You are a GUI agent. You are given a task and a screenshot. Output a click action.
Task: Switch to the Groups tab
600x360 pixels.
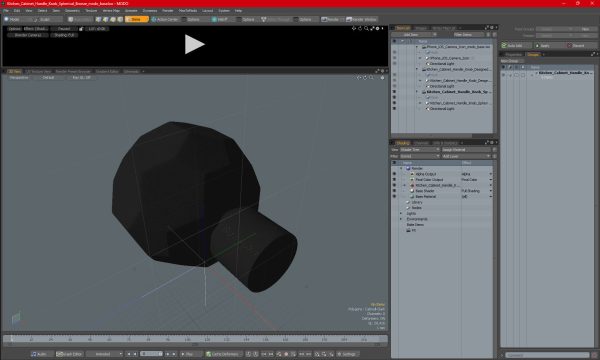click(x=533, y=54)
